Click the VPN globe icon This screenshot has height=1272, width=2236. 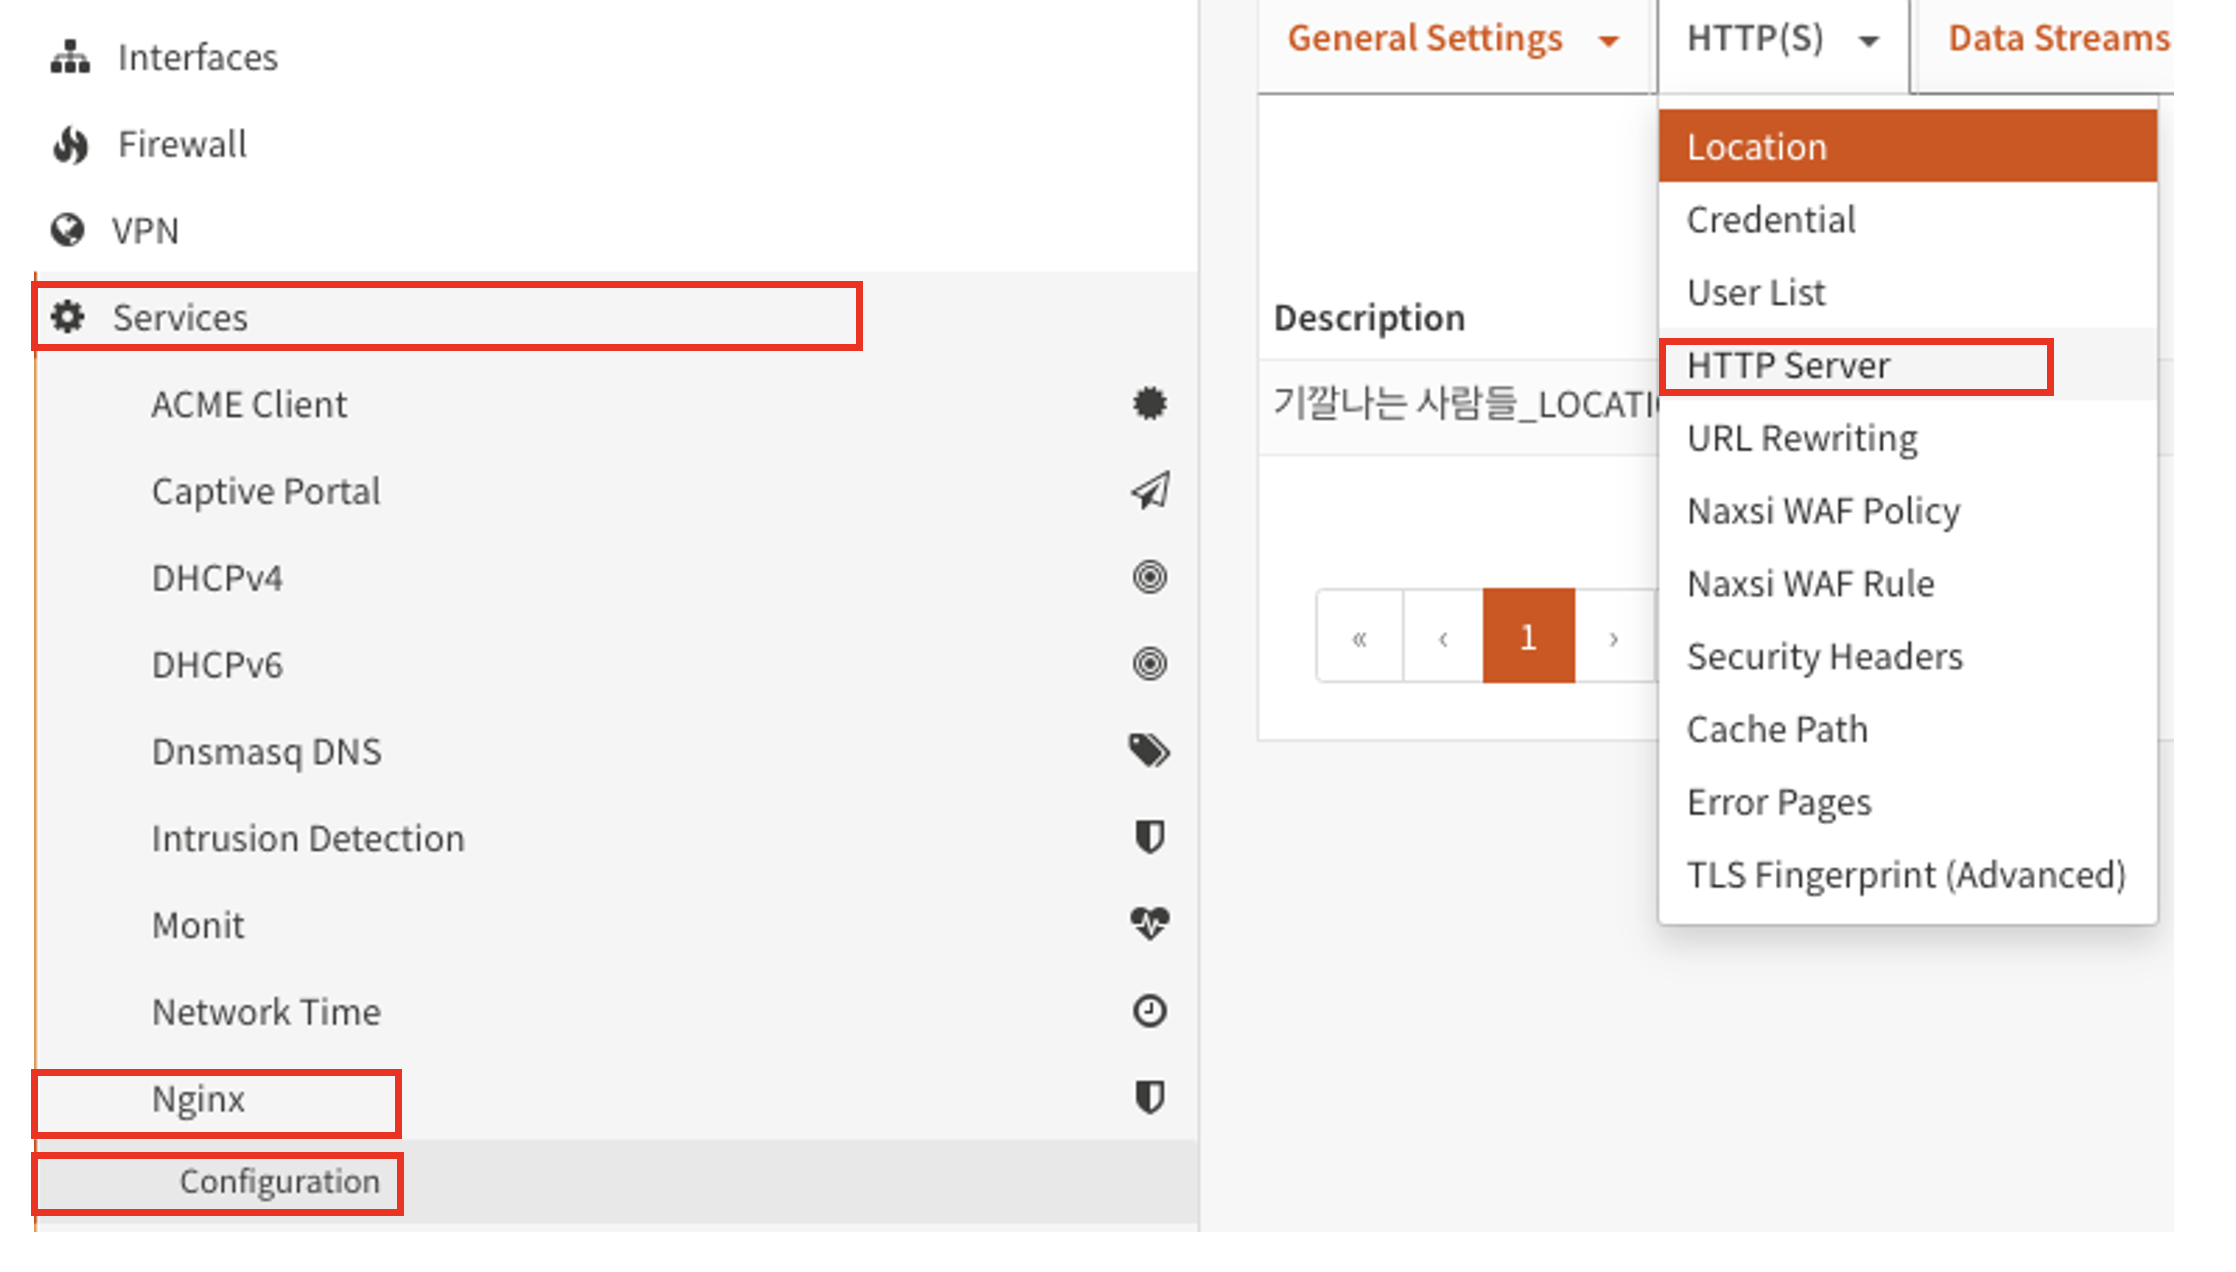coord(68,231)
